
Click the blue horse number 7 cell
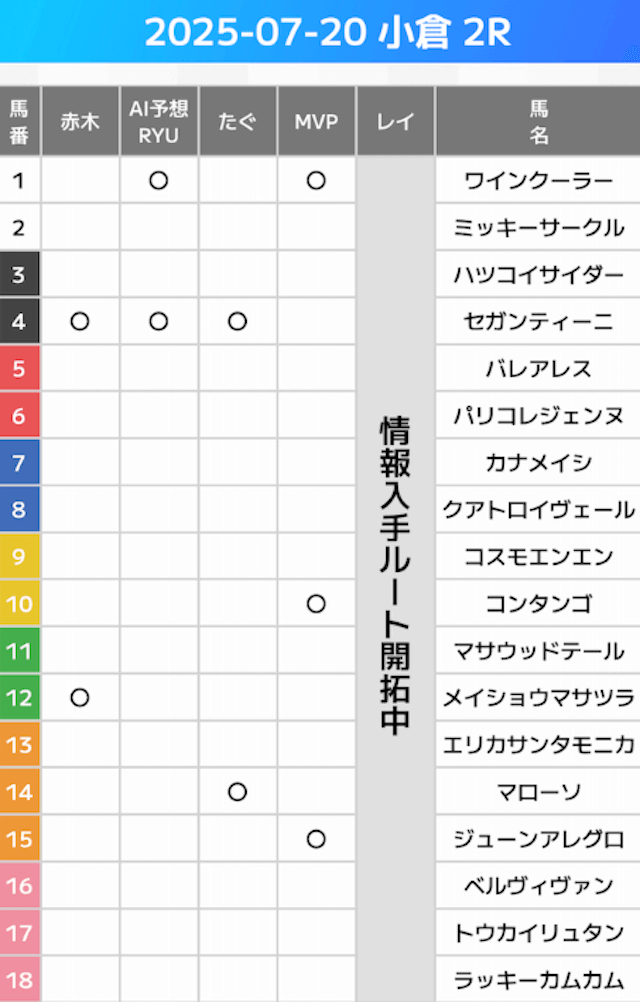(19, 463)
